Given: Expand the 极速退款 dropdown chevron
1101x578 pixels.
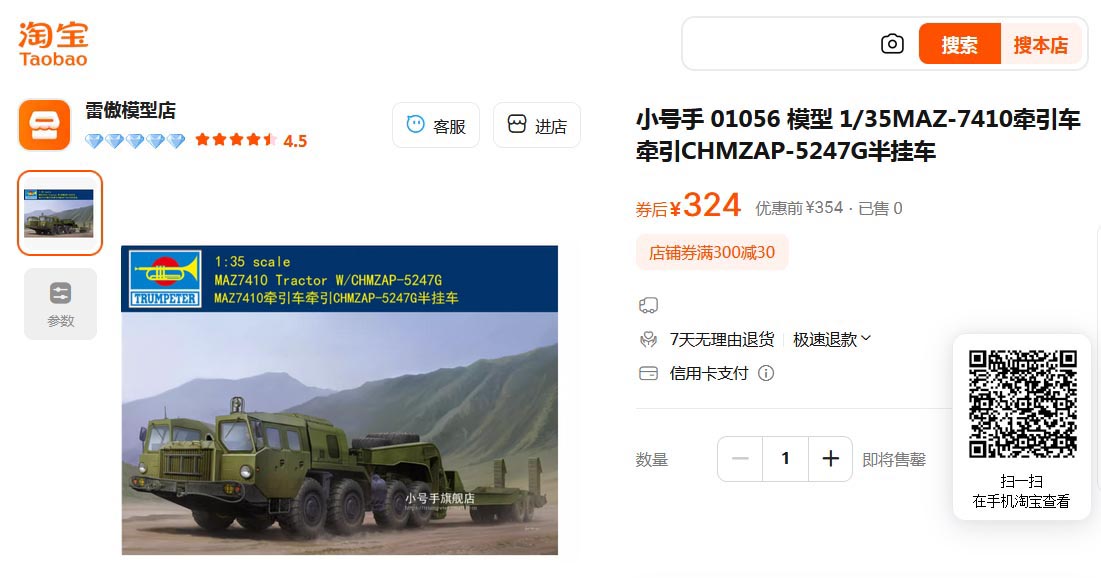Looking at the screenshot, I should 866,339.
